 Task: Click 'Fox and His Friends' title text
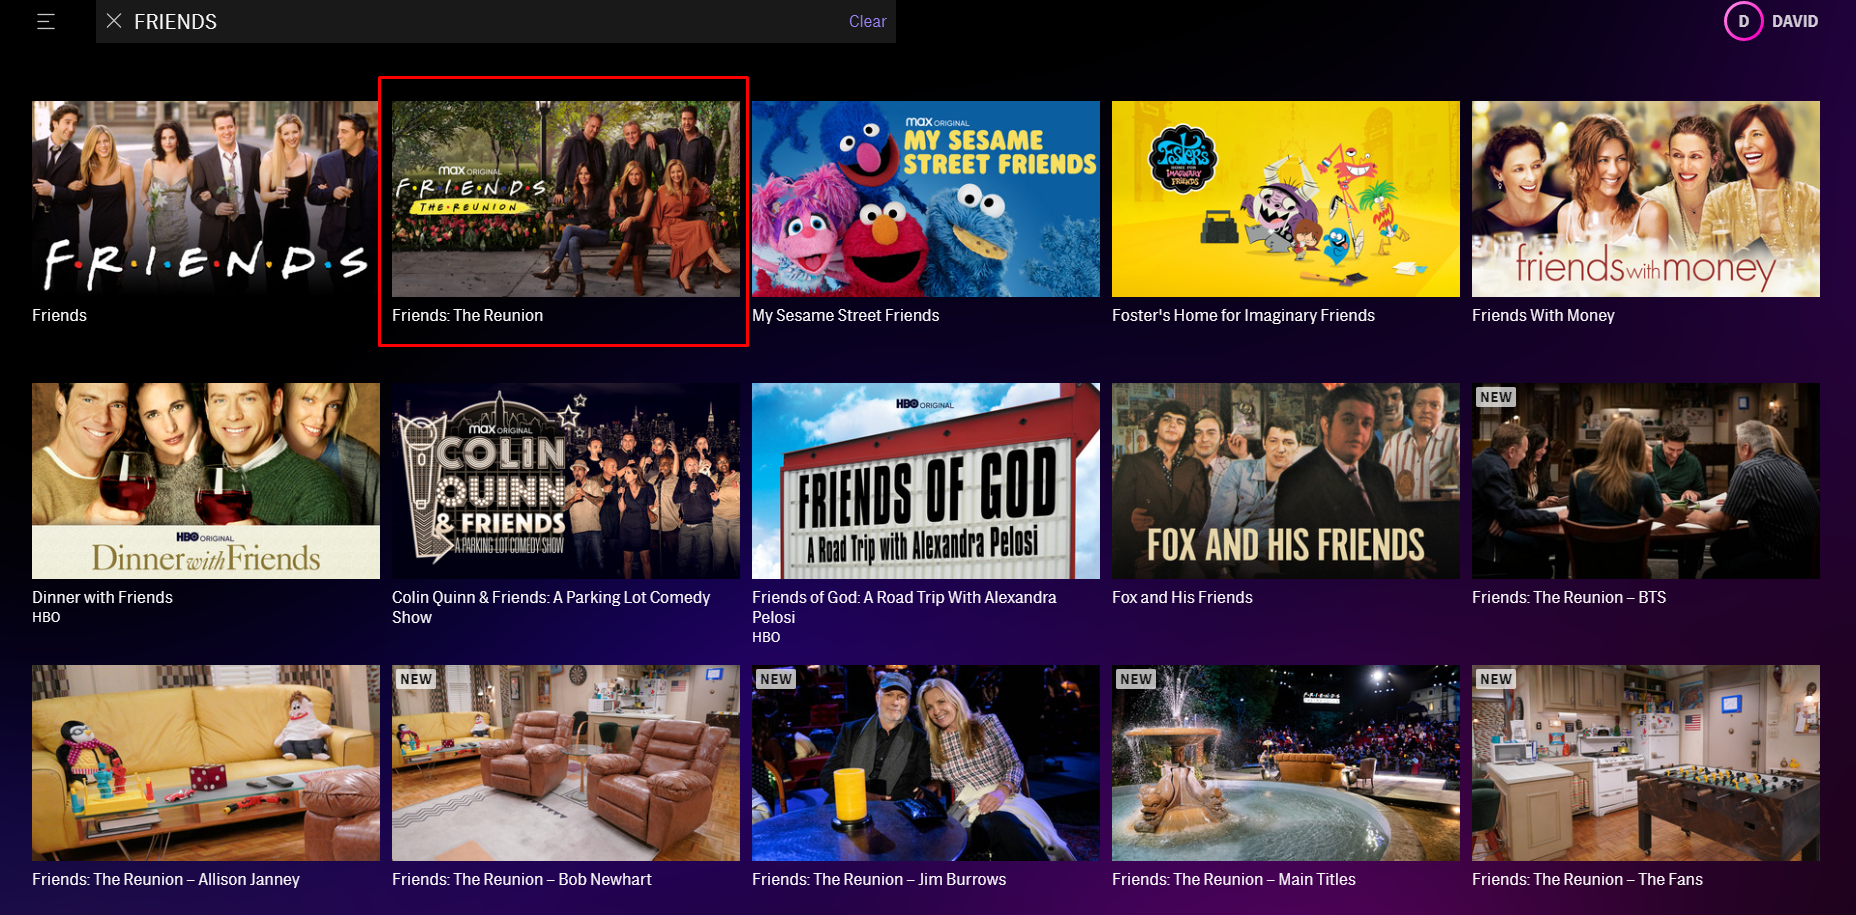(x=1182, y=597)
